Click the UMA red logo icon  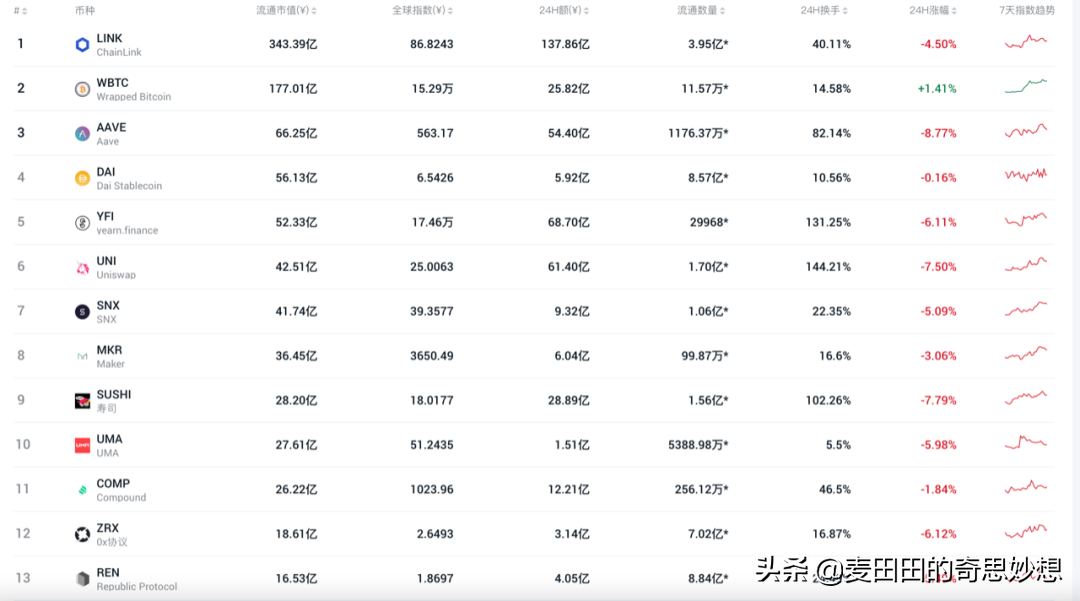[82, 445]
